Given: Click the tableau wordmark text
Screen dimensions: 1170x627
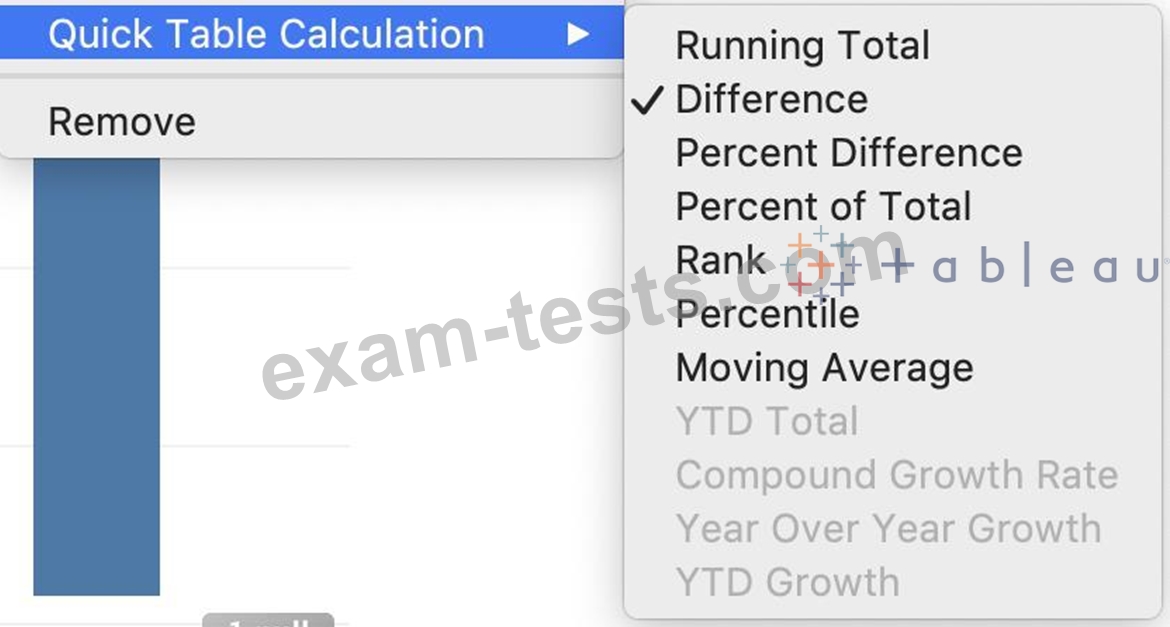Looking at the screenshot, I should click(1021, 265).
